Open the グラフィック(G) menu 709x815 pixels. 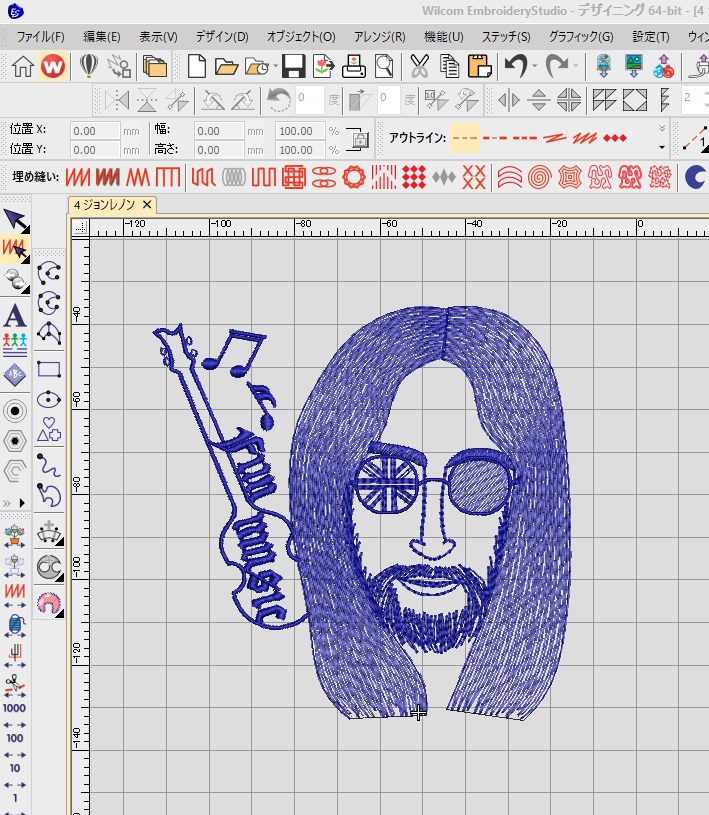(581, 37)
